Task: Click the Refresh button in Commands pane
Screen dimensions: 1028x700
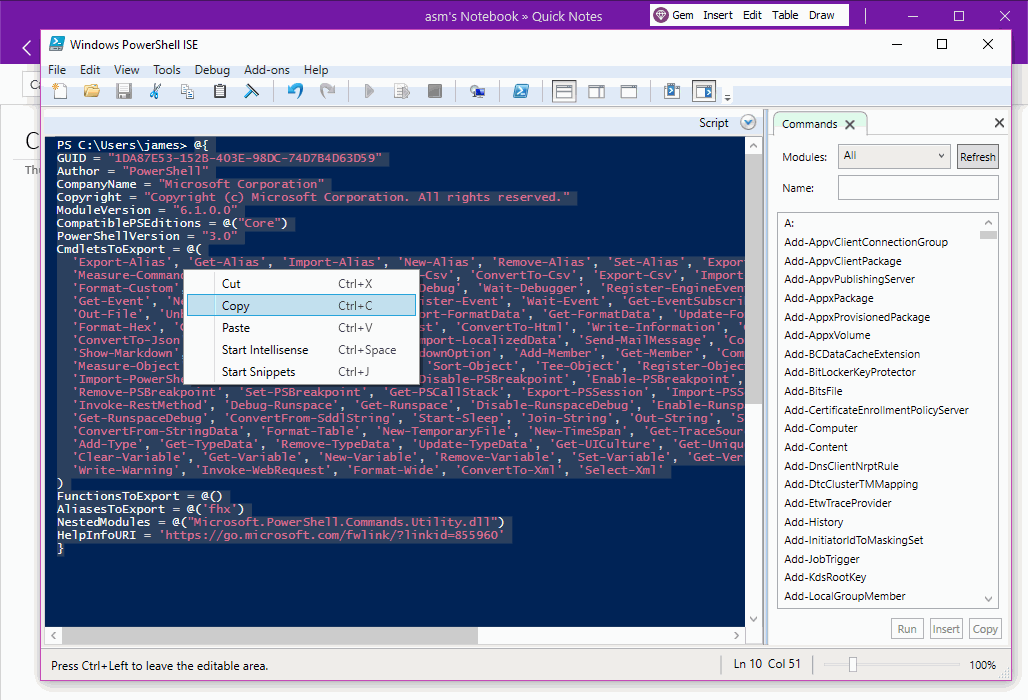Action: click(x=977, y=156)
